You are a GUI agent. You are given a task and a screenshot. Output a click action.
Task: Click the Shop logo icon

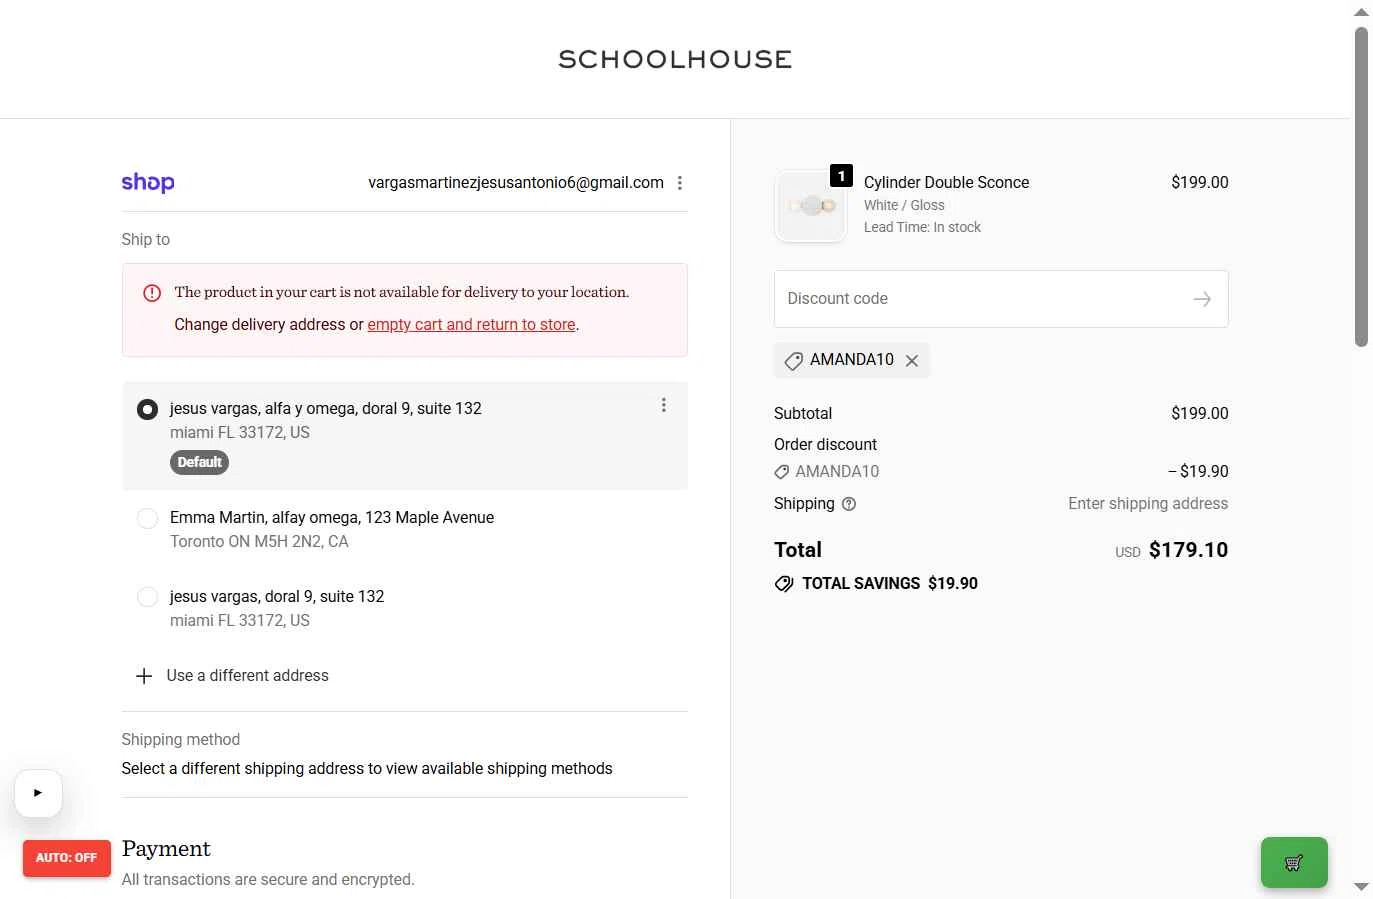148,182
